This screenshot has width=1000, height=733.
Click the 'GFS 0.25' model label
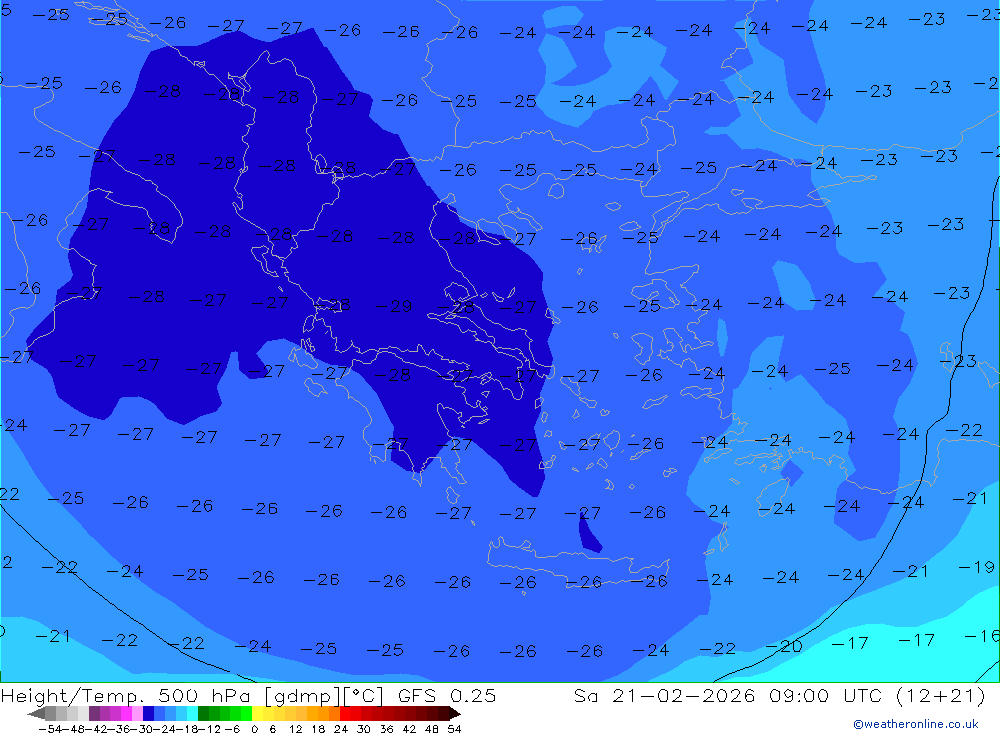[x=447, y=695]
